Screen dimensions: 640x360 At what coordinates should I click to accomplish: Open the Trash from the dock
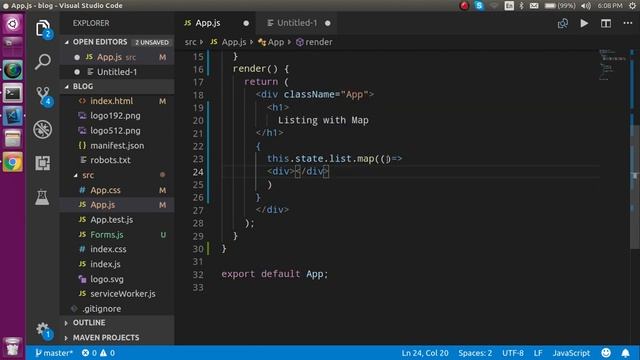[x=13, y=347]
